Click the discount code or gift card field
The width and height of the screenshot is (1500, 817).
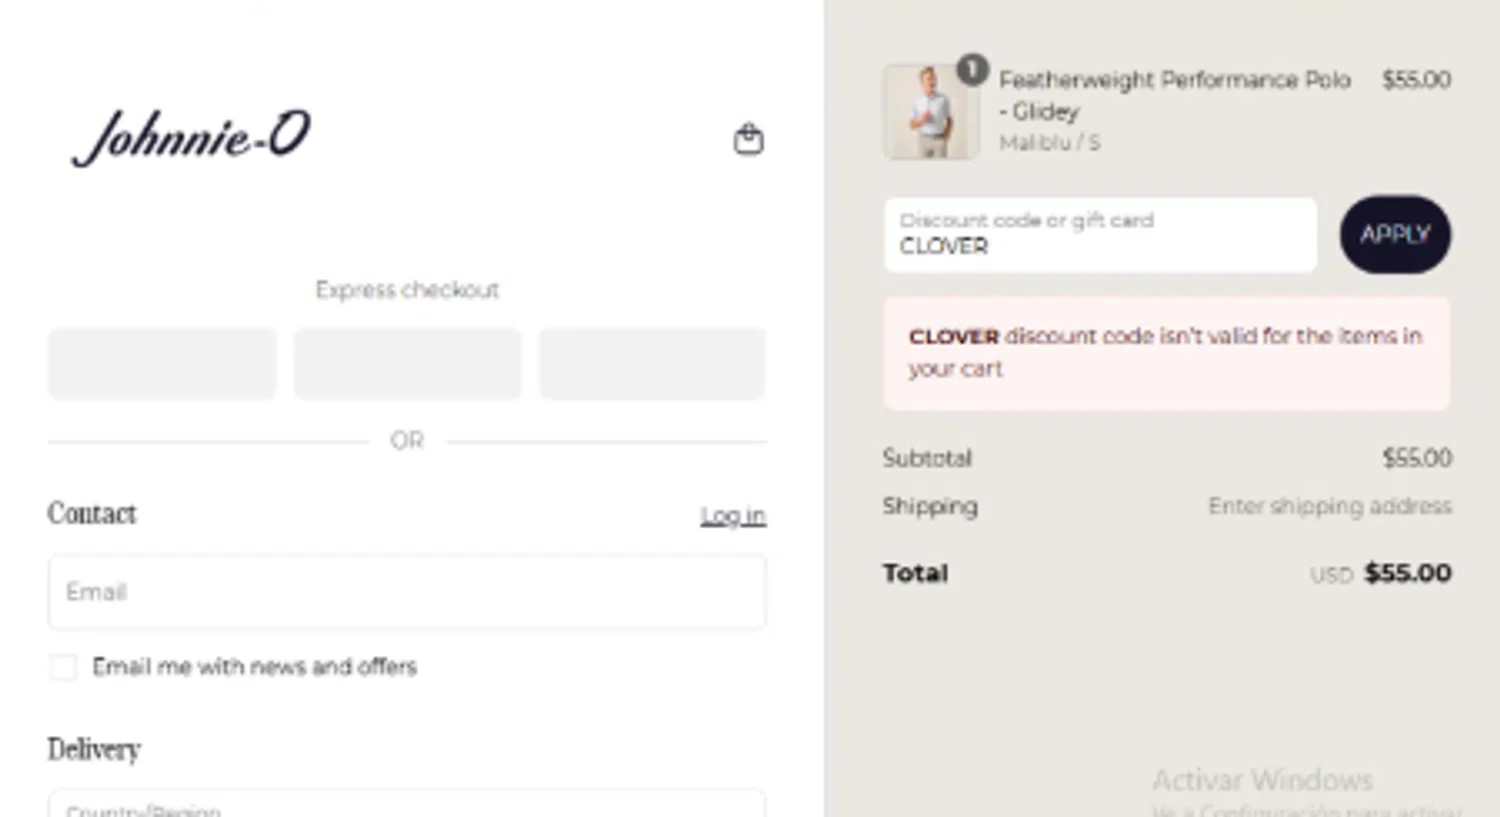[1099, 235]
